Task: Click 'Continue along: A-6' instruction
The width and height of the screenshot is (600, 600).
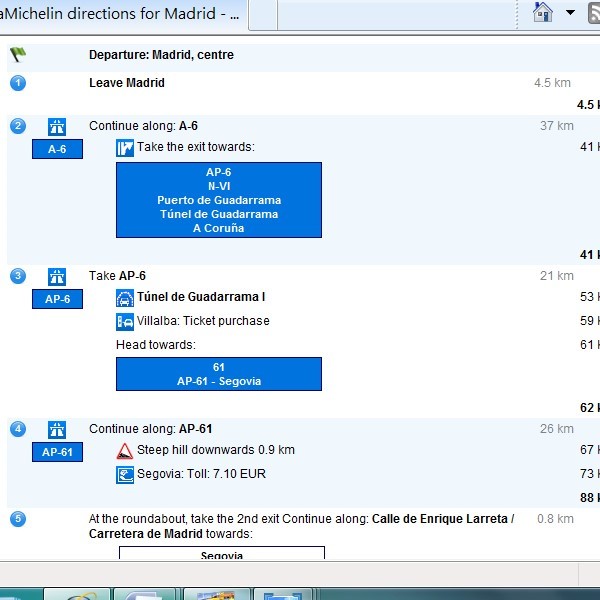Action: [x=143, y=126]
